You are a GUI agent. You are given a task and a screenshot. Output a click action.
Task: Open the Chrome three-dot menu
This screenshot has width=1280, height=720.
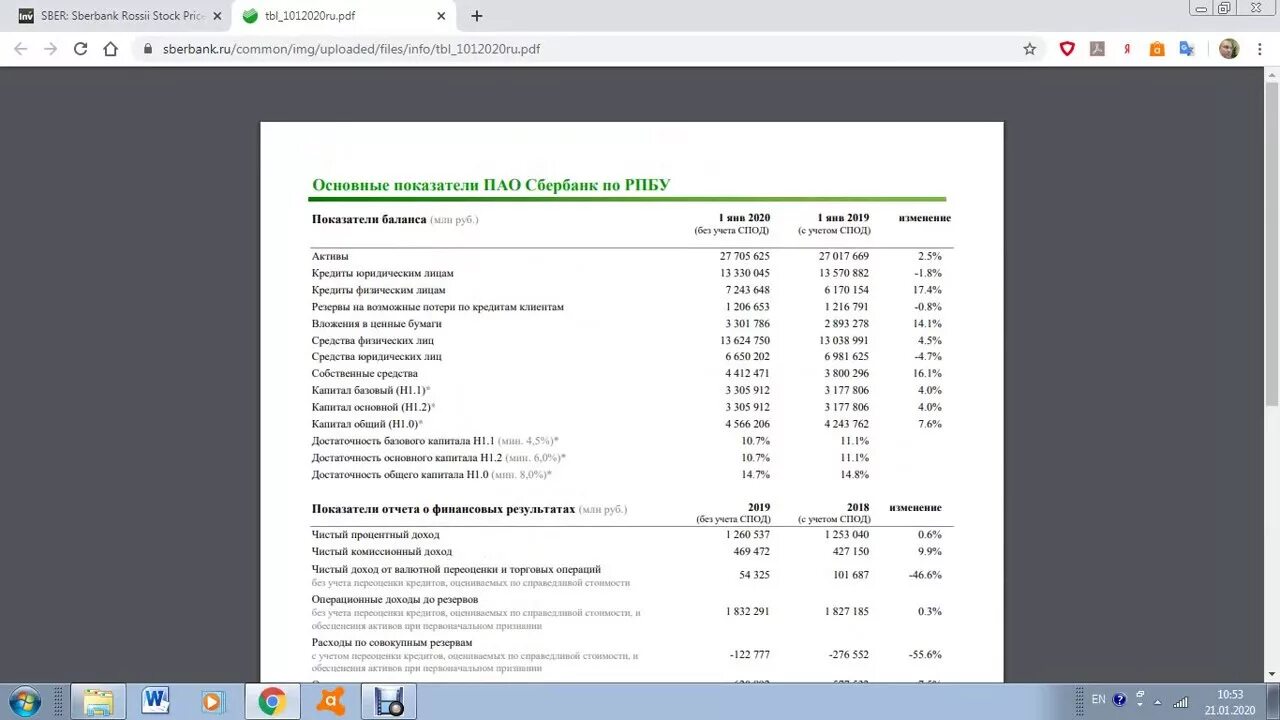pyautogui.click(x=1259, y=48)
